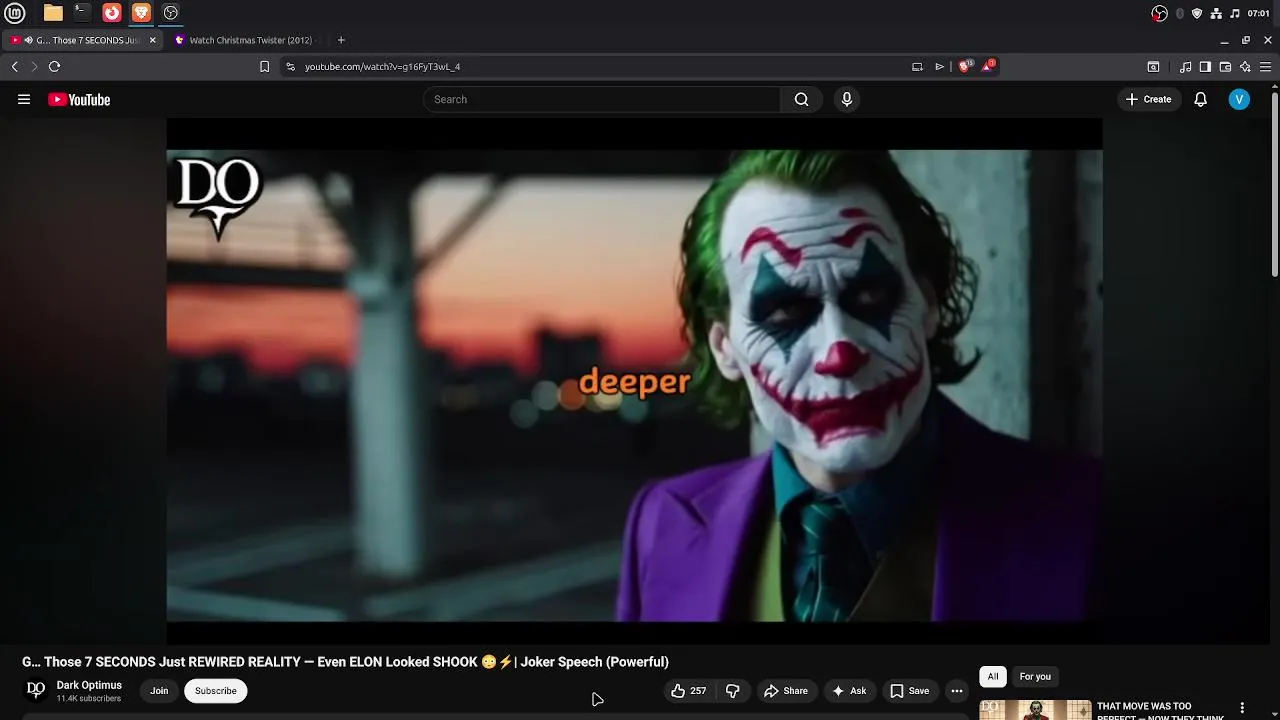Screen dimensions: 1280x720
Task: Switch to the 'Watch Christmas Twister (2012)' tab
Action: click(250, 40)
